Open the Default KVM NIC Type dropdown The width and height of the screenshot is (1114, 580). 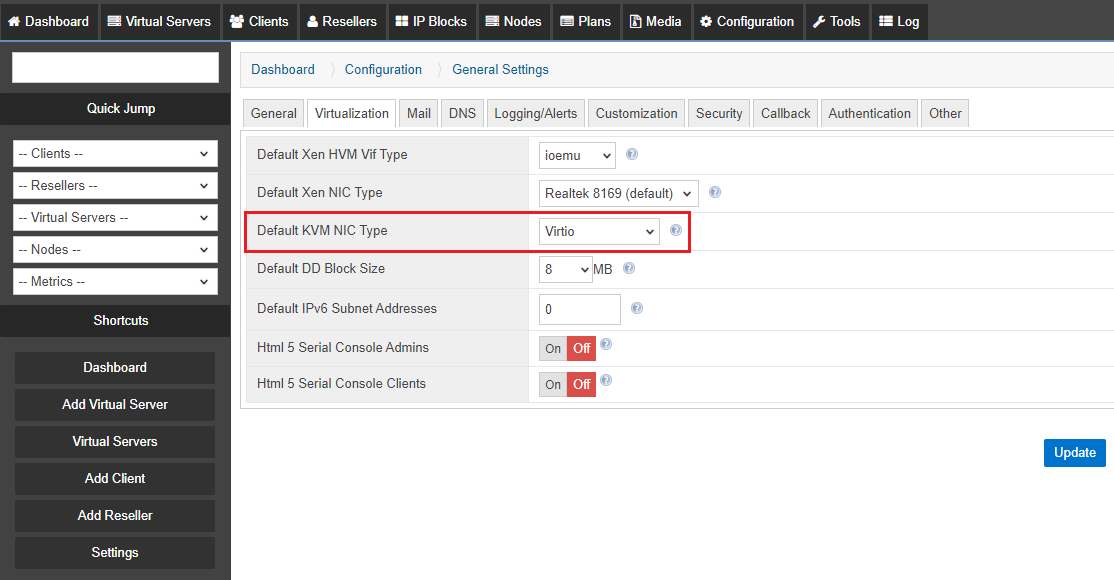tap(599, 232)
